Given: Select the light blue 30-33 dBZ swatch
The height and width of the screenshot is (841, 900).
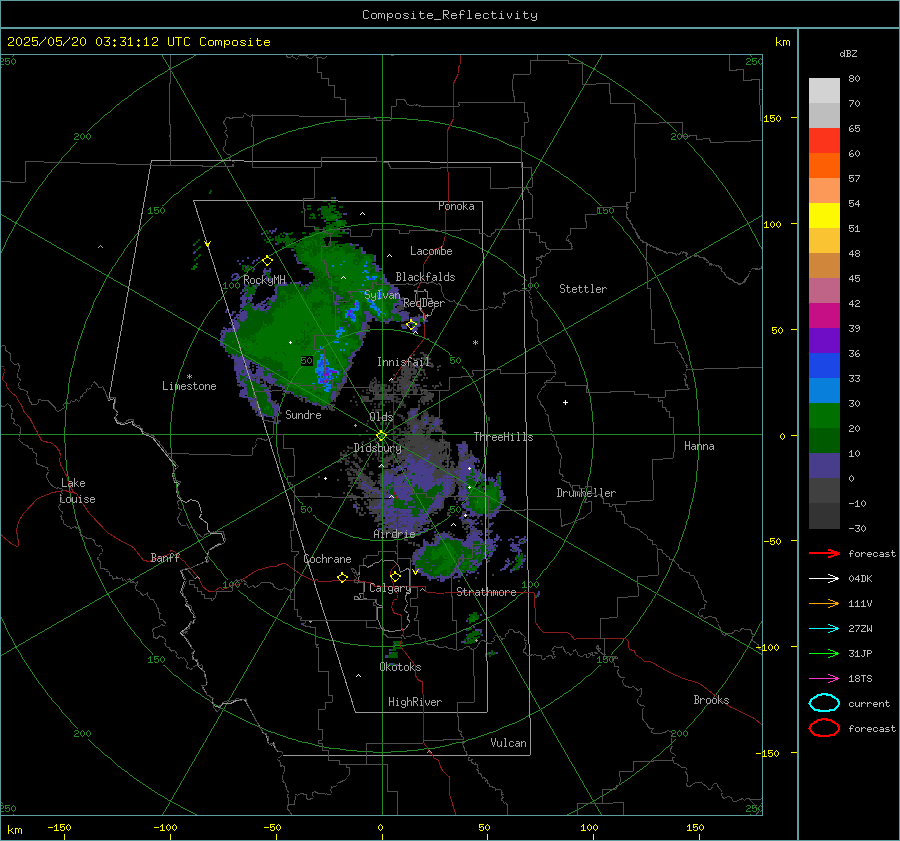Looking at the screenshot, I should tap(824, 390).
